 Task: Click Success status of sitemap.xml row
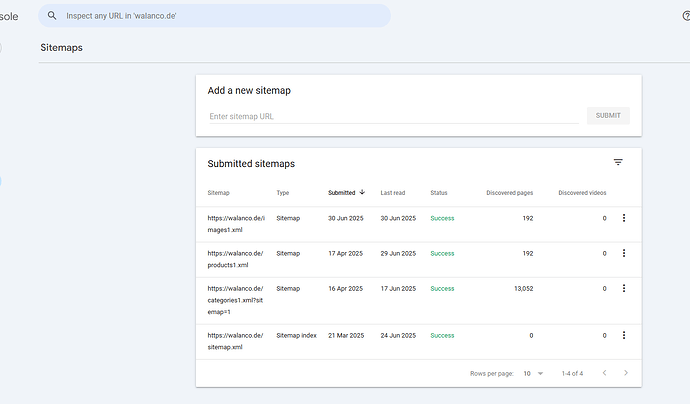442,335
